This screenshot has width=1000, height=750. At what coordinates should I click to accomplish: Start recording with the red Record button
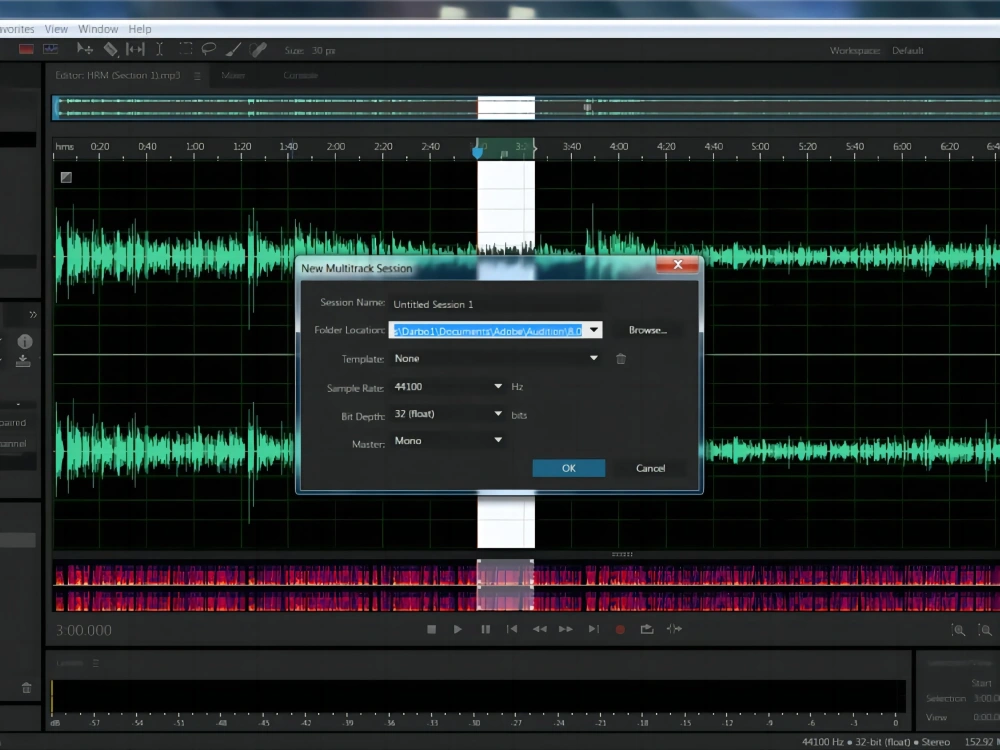[620, 629]
